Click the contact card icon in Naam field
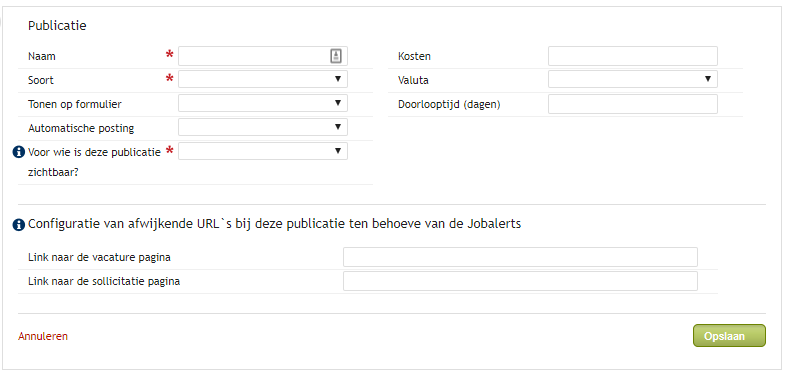 pos(335,56)
